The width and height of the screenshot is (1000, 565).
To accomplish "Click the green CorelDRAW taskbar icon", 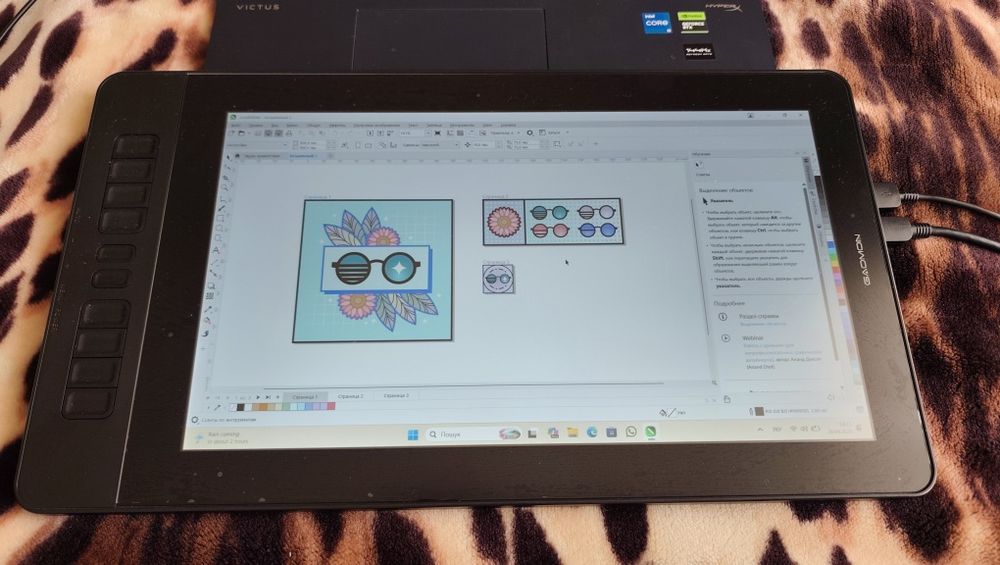I will click(651, 432).
